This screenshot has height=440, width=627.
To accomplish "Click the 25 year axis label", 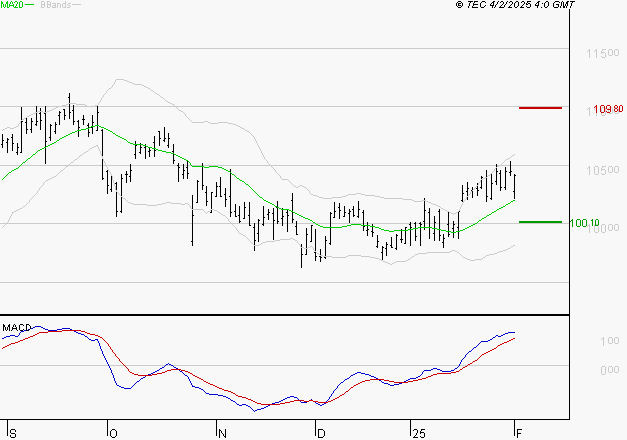I will click(x=419, y=433).
